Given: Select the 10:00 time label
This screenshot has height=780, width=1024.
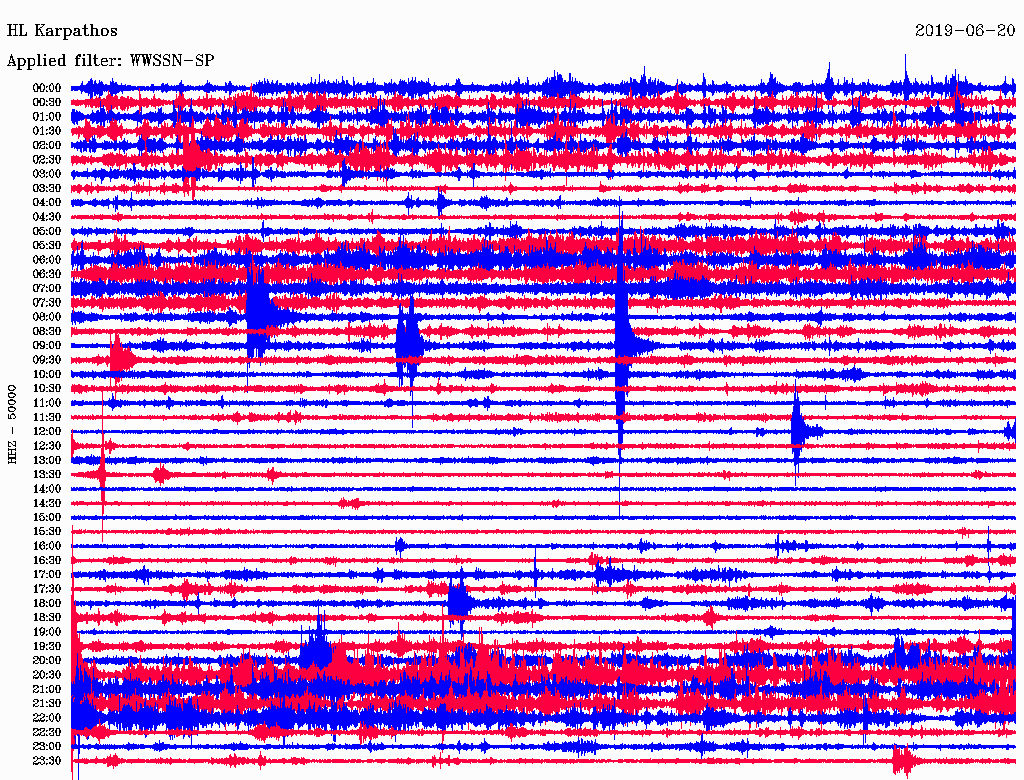Looking at the screenshot, I should pos(47,374).
